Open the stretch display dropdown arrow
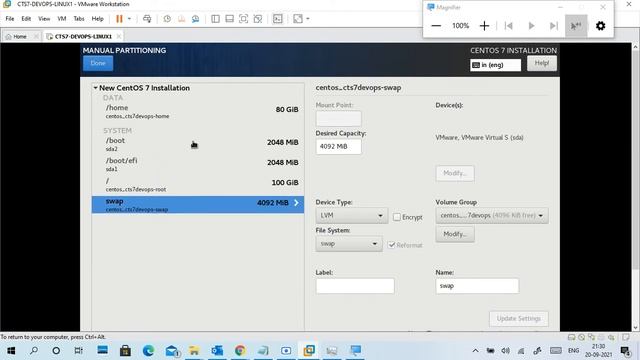This screenshot has height=360, width=640. 308,19
